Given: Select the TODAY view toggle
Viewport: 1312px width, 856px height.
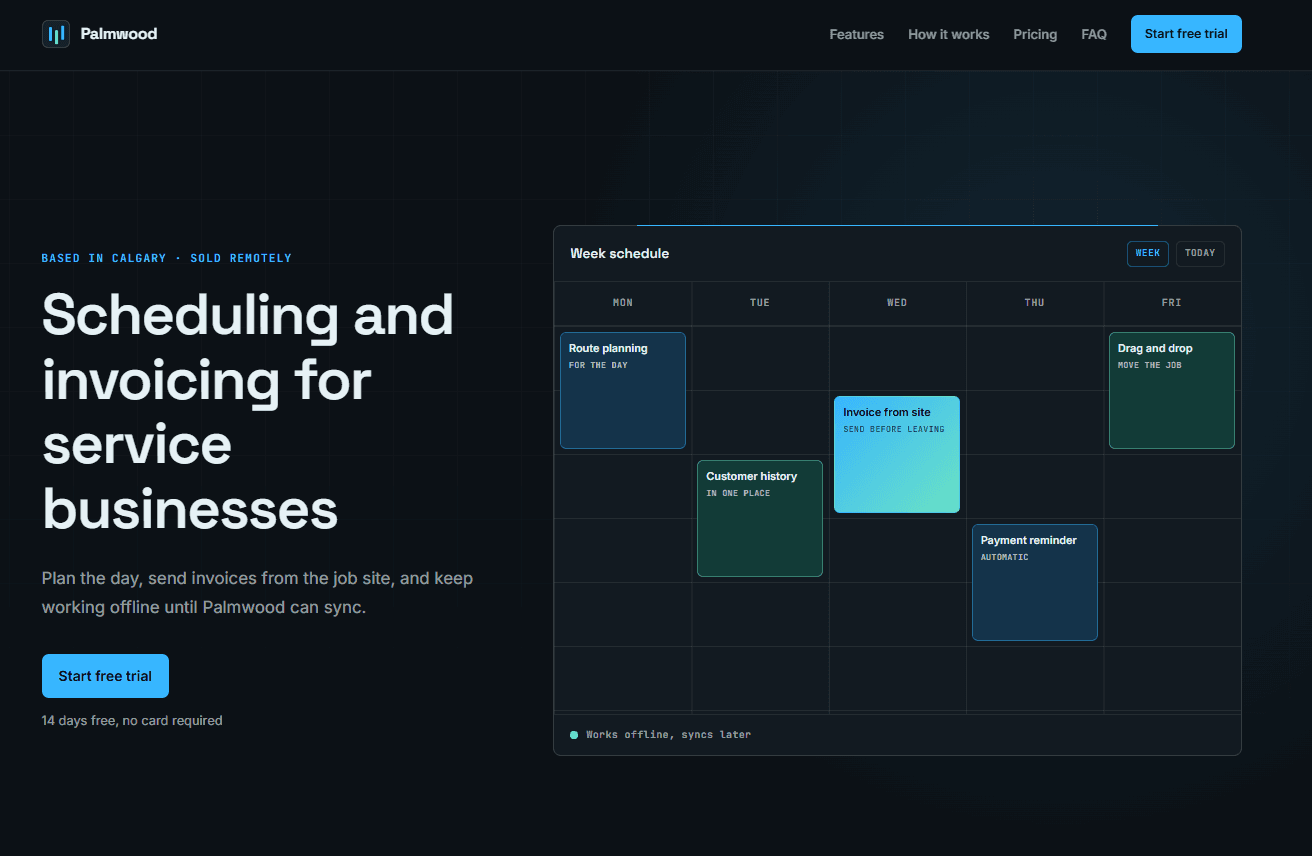Looking at the screenshot, I should (x=1200, y=254).
